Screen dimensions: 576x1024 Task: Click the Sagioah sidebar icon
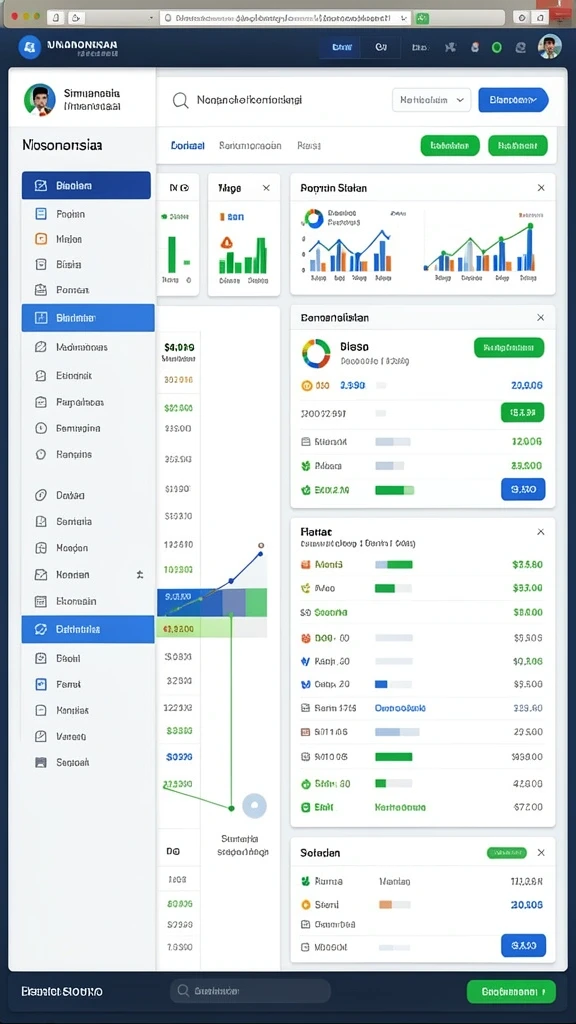click(x=40, y=762)
